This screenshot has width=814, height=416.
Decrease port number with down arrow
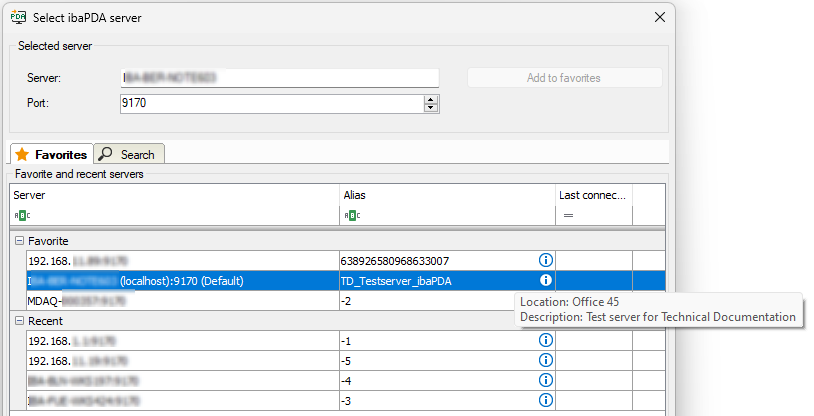(431, 108)
